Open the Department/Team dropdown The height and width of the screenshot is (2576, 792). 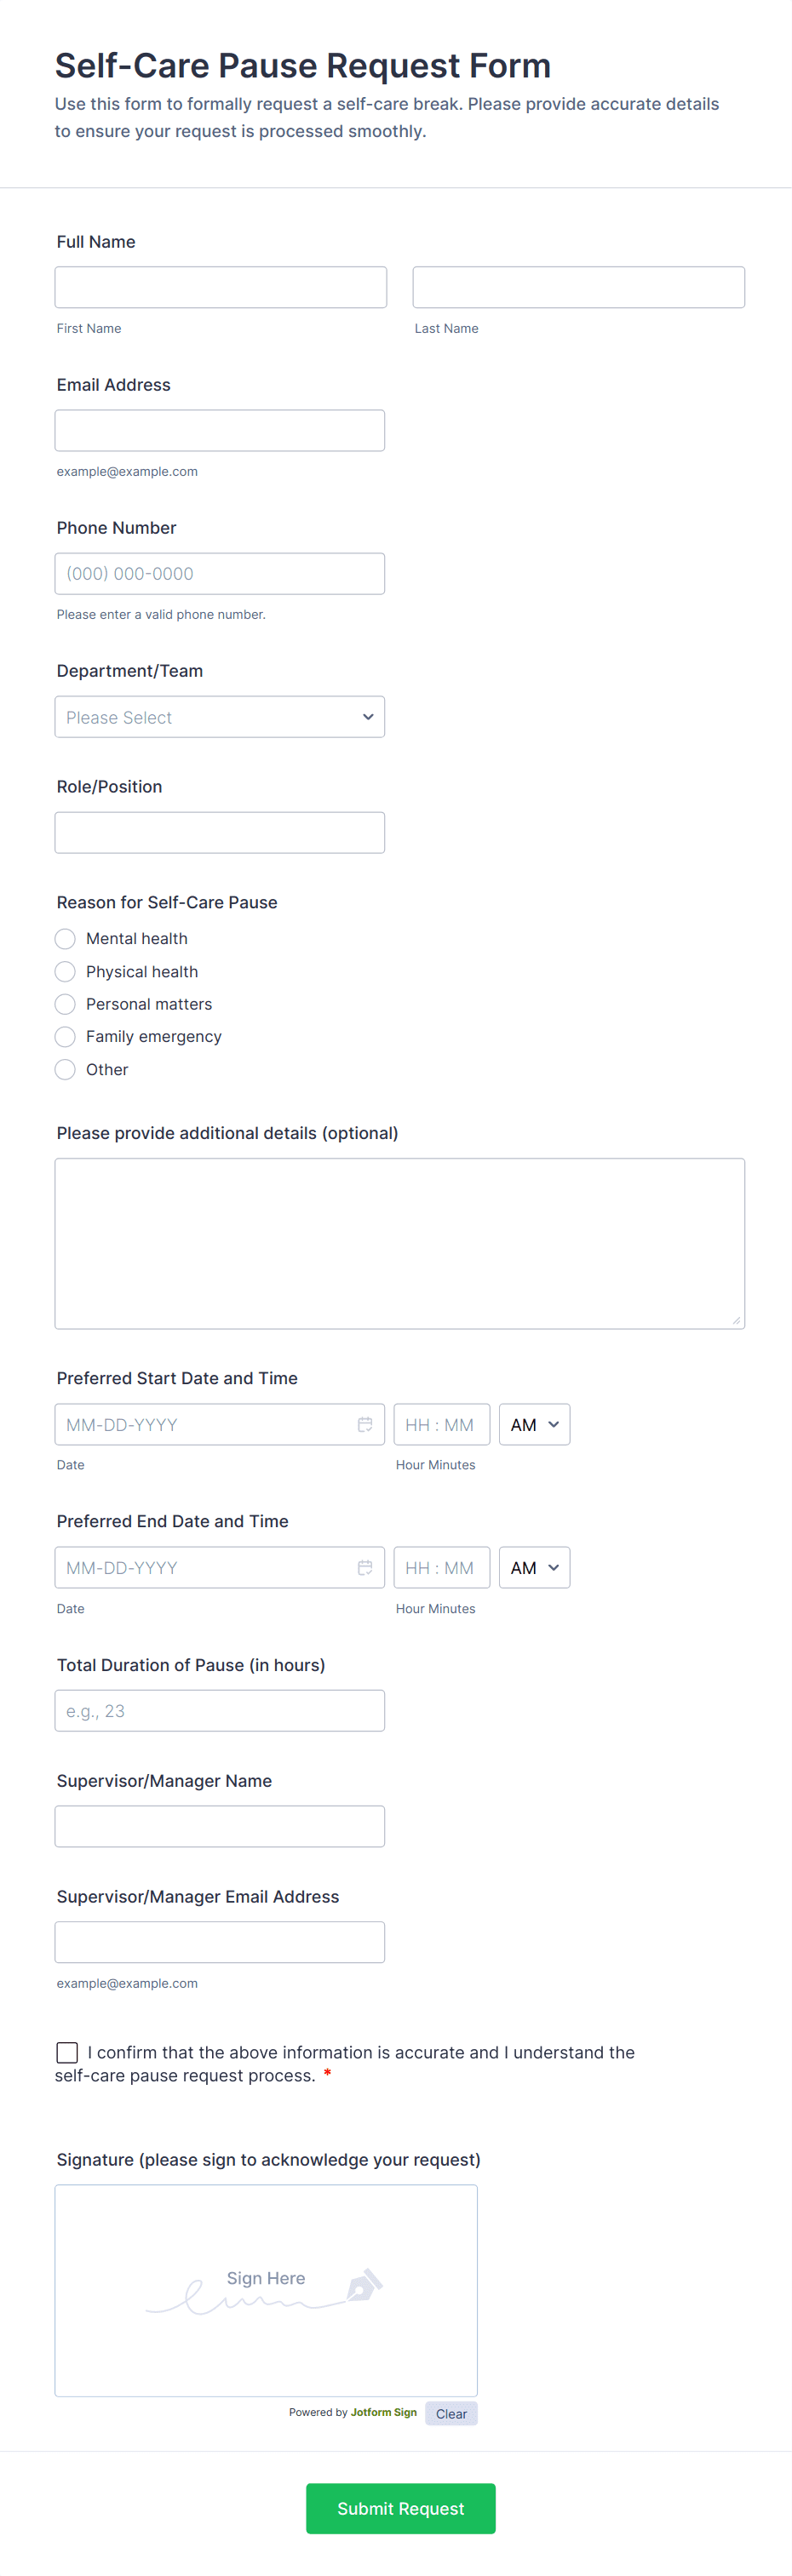tap(220, 717)
